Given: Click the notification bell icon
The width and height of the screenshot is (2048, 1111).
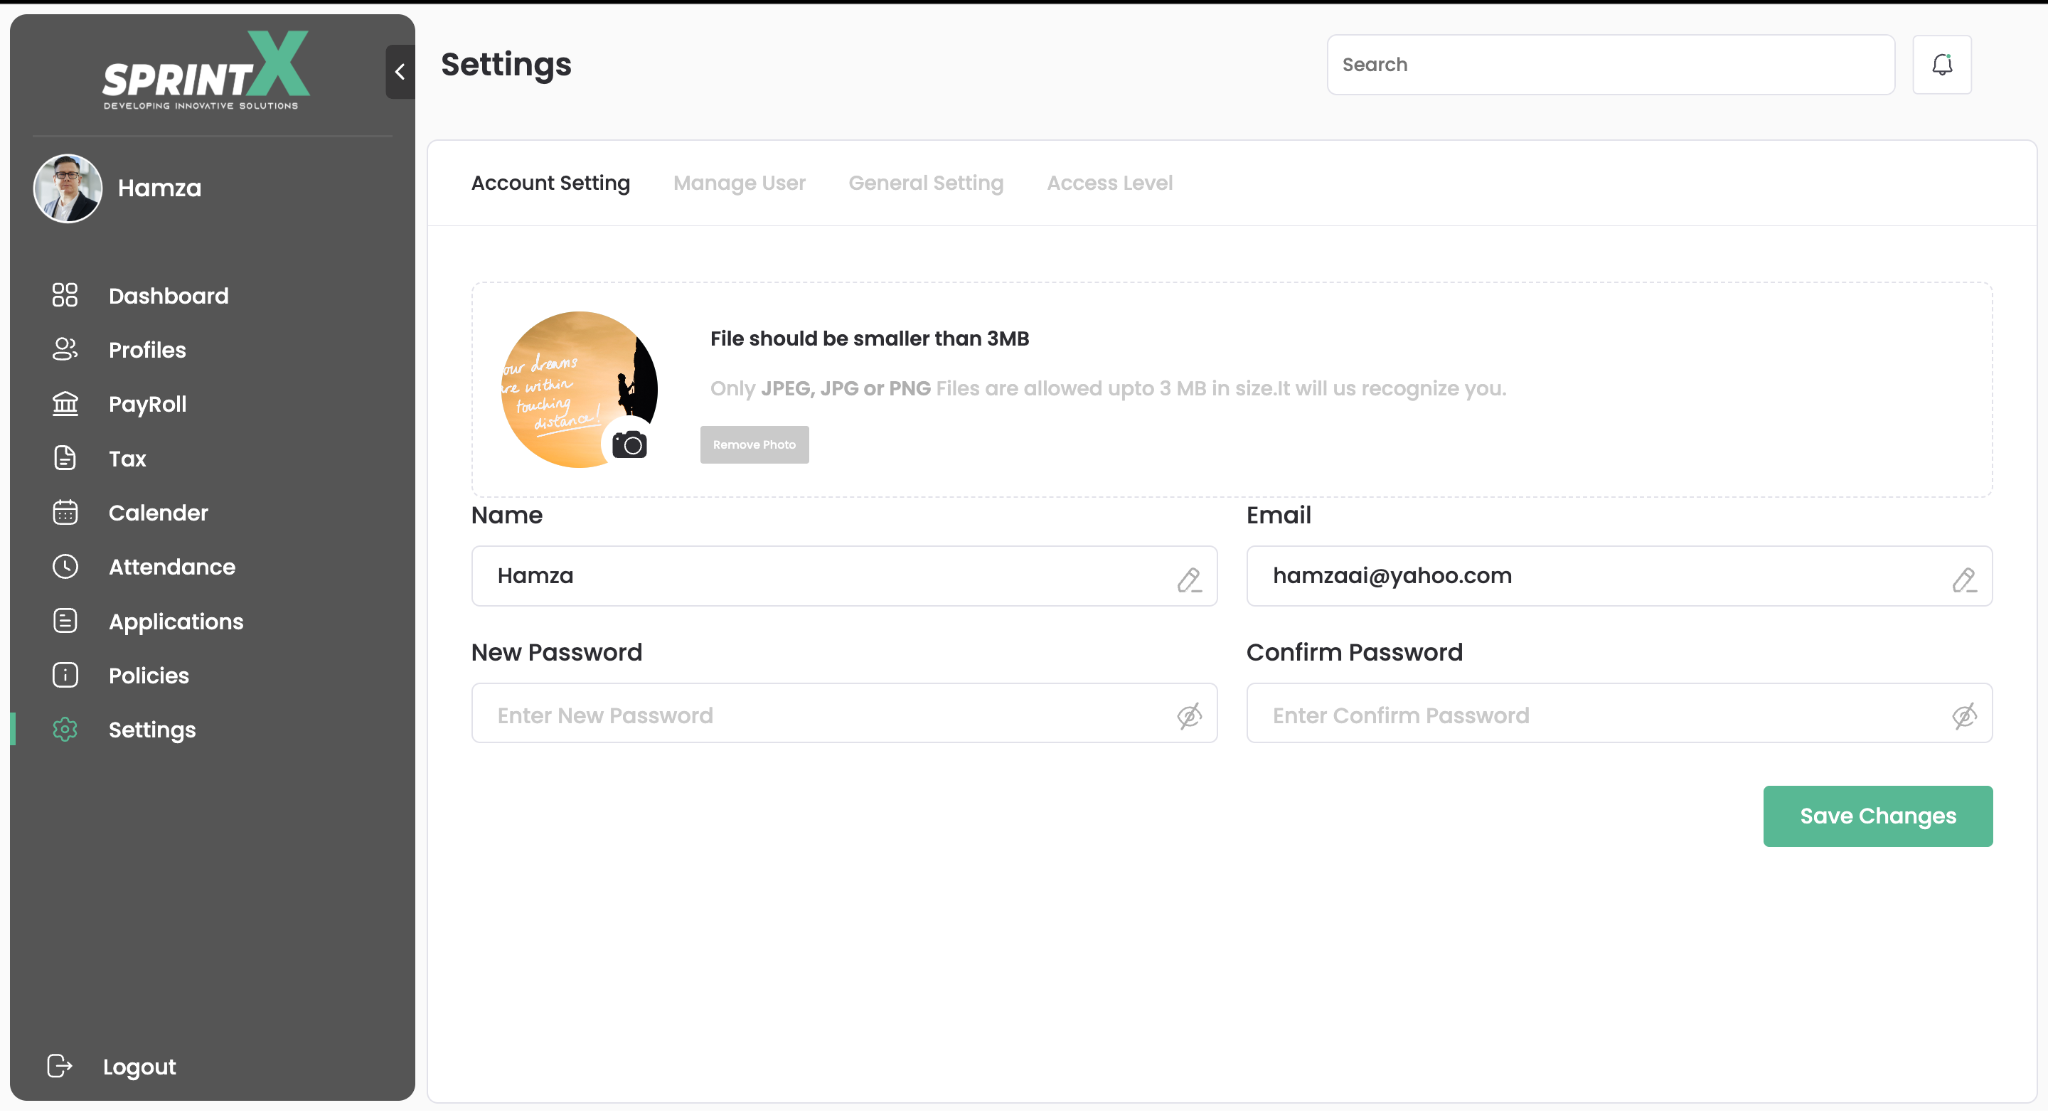Looking at the screenshot, I should tap(1941, 65).
